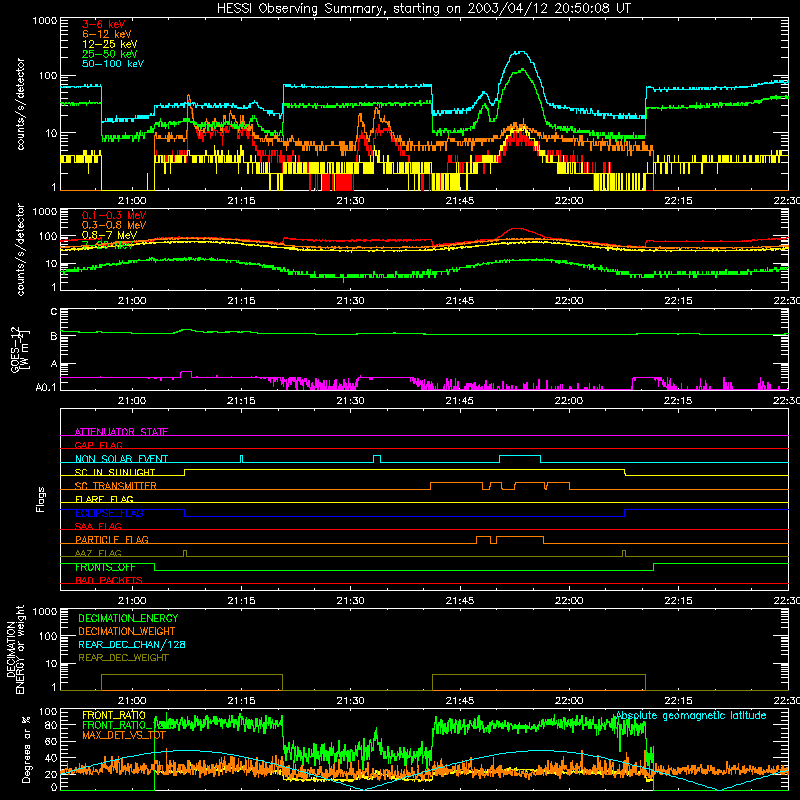Select the BAD_PACKETS flag label
The image size is (800, 800).
pos(109,580)
